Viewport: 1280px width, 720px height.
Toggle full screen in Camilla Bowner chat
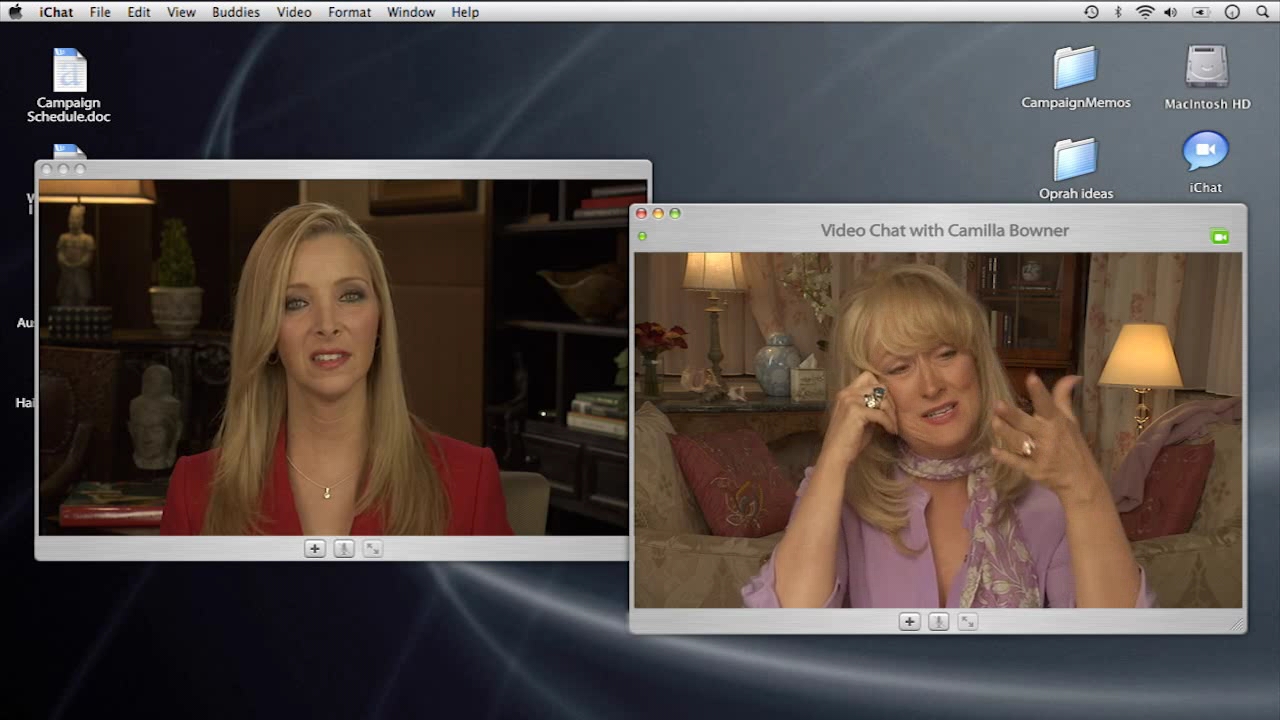[x=967, y=621]
